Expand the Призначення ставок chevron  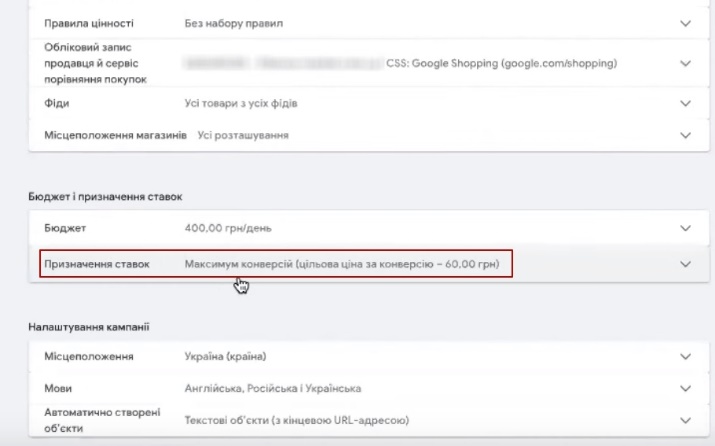click(685, 264)
